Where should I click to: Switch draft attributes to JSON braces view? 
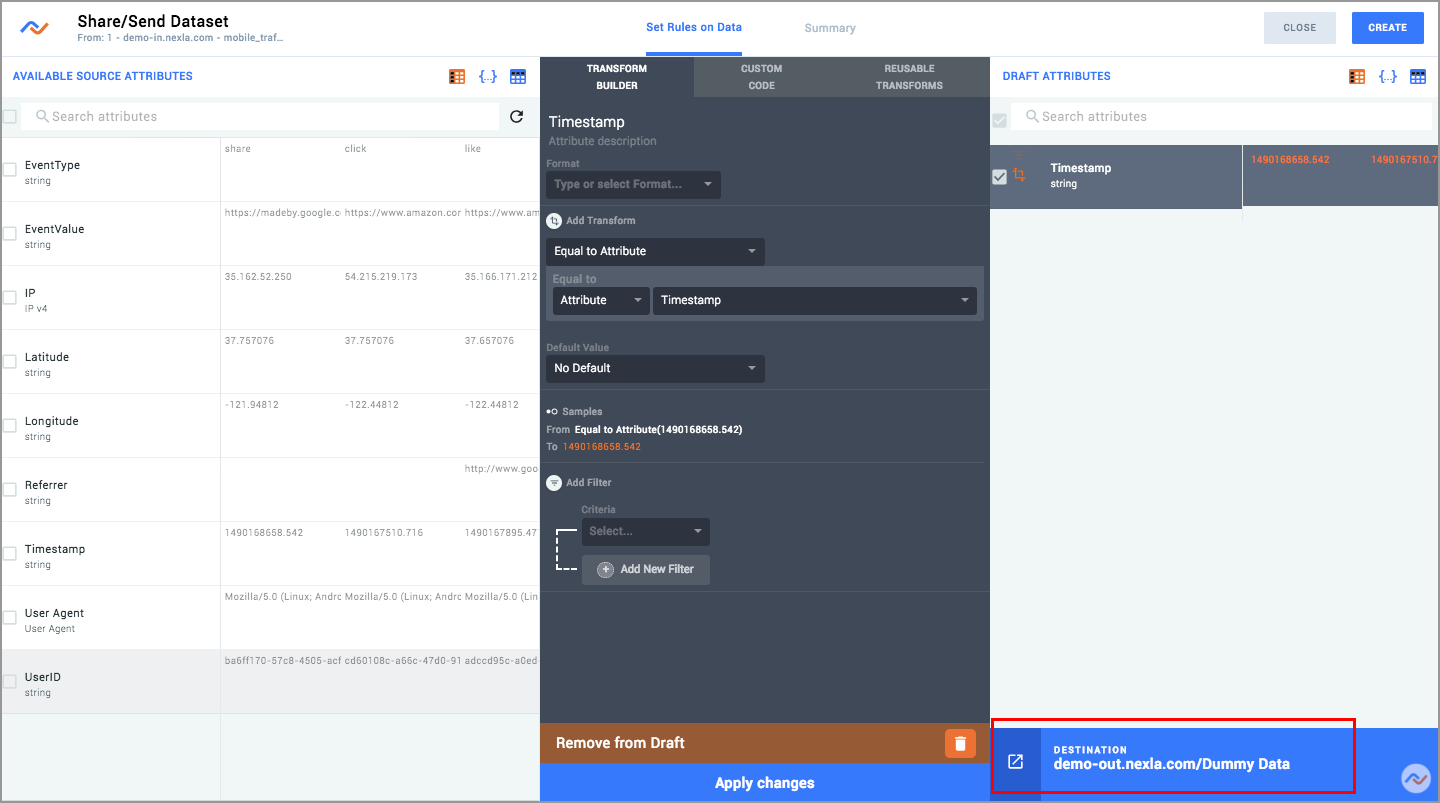pos(1388,76)
